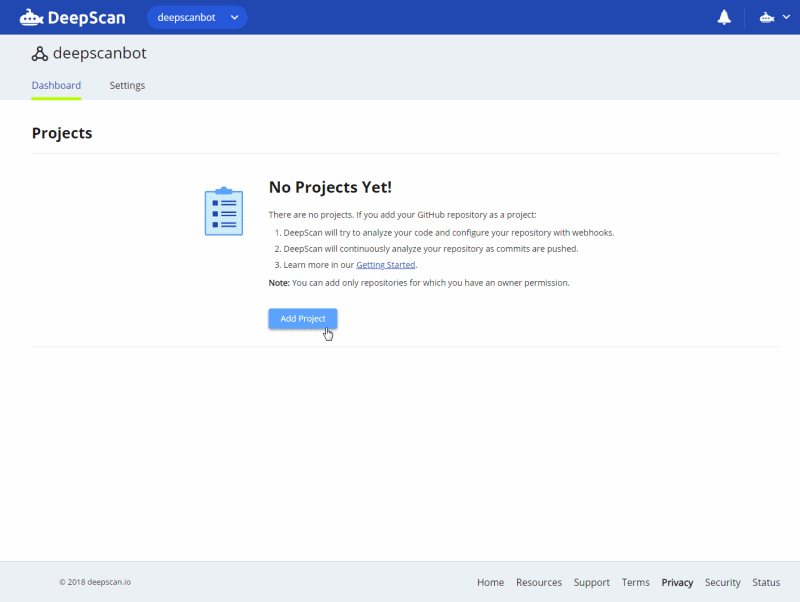This screenshot has height=602, width=800.
Task: Click the 'Note:' owner permission line
Action: tap(419, 283)
